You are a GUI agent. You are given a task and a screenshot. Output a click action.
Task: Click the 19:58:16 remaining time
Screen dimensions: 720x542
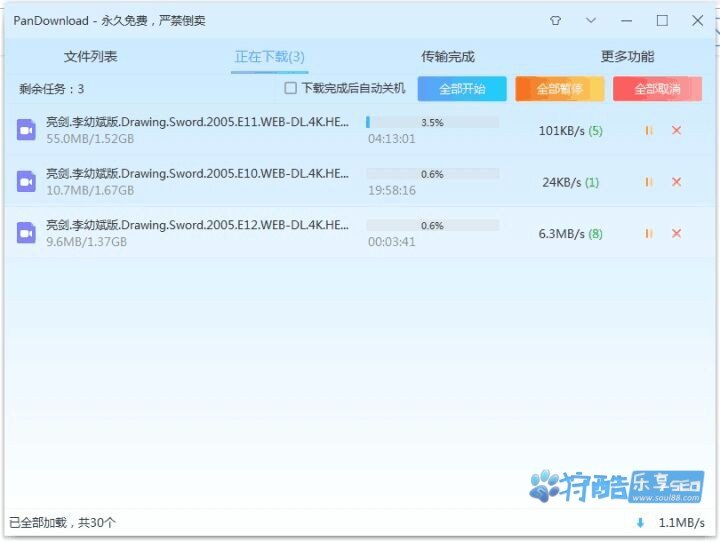click(392, 190)
